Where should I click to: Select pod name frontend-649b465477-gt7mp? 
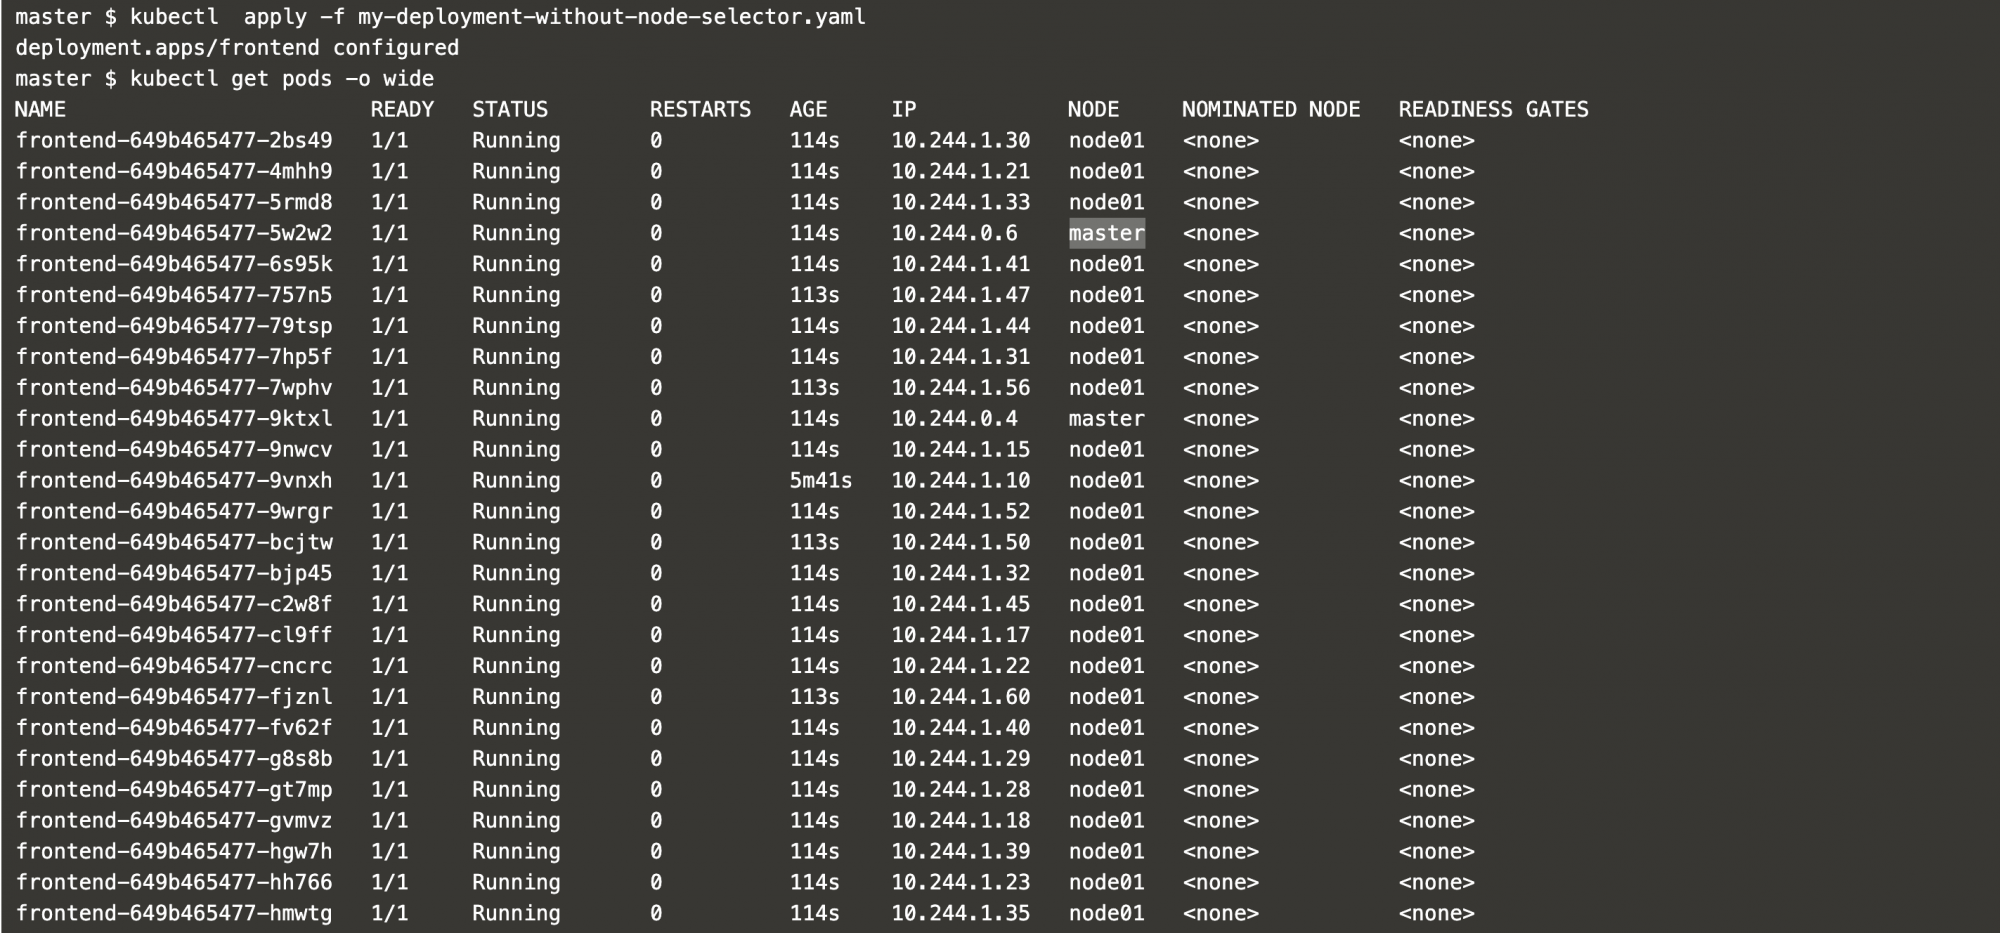click(174, 790)
